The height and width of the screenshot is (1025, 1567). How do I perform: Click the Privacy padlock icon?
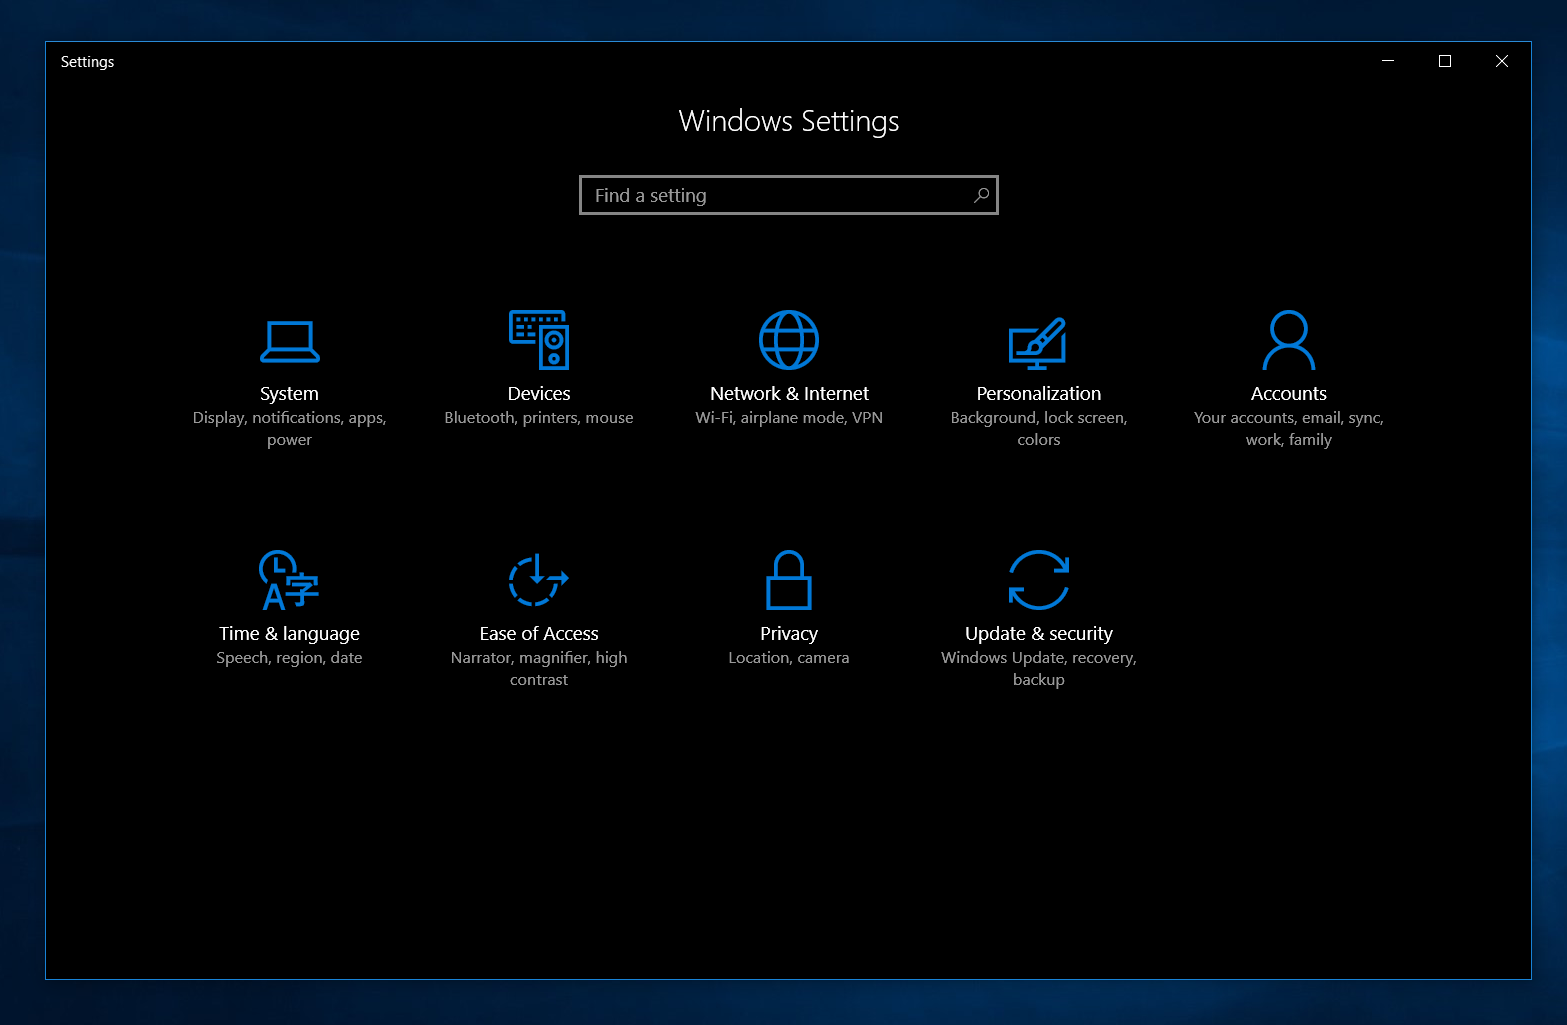[x=789, y=580]
